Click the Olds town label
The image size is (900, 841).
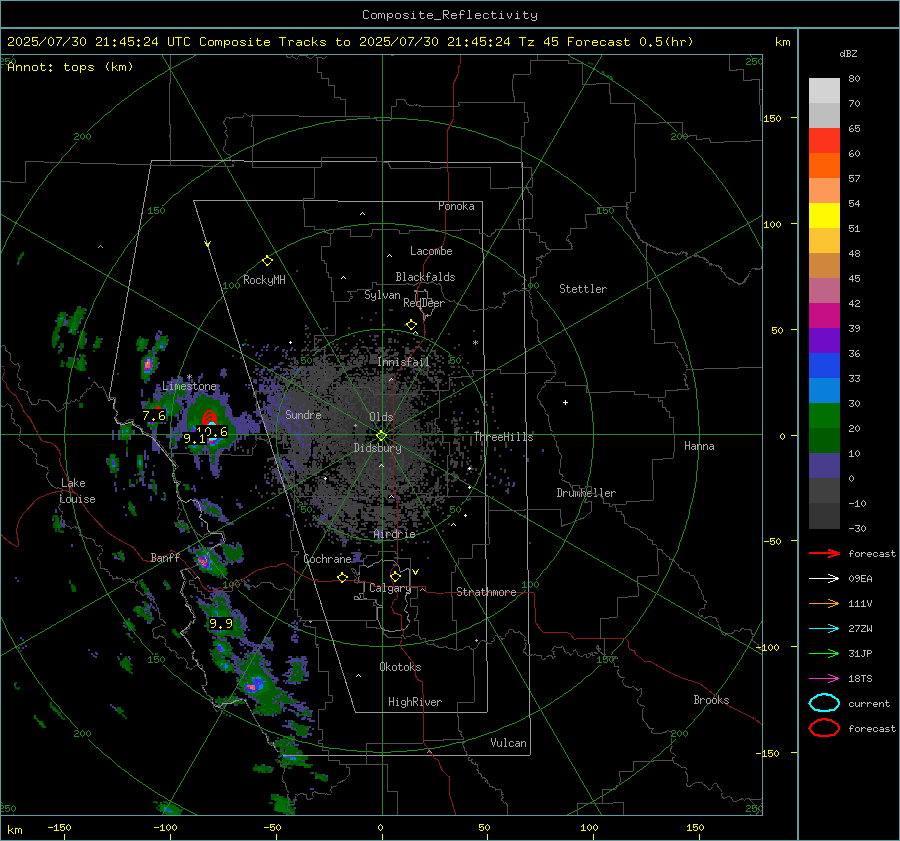pos(381,417)
